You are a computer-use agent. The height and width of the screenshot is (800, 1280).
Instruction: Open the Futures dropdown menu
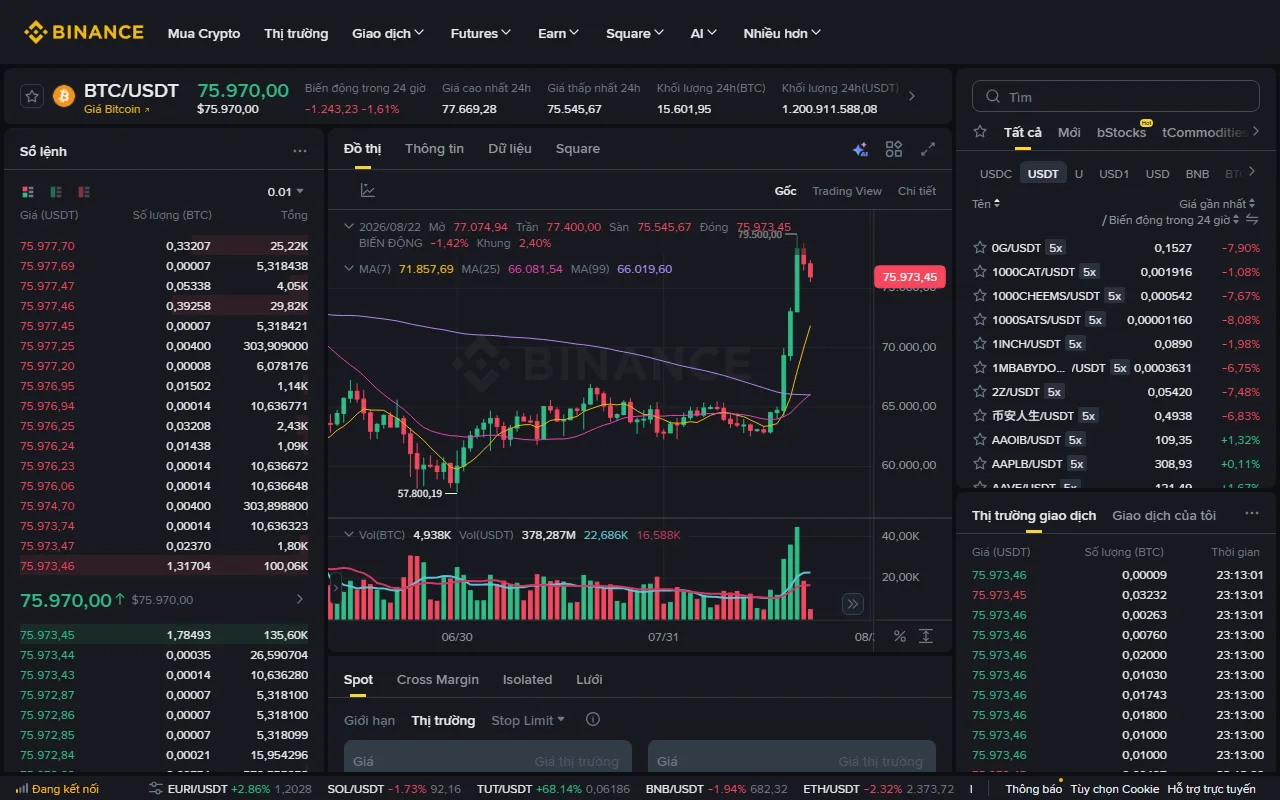coord(481,33)
